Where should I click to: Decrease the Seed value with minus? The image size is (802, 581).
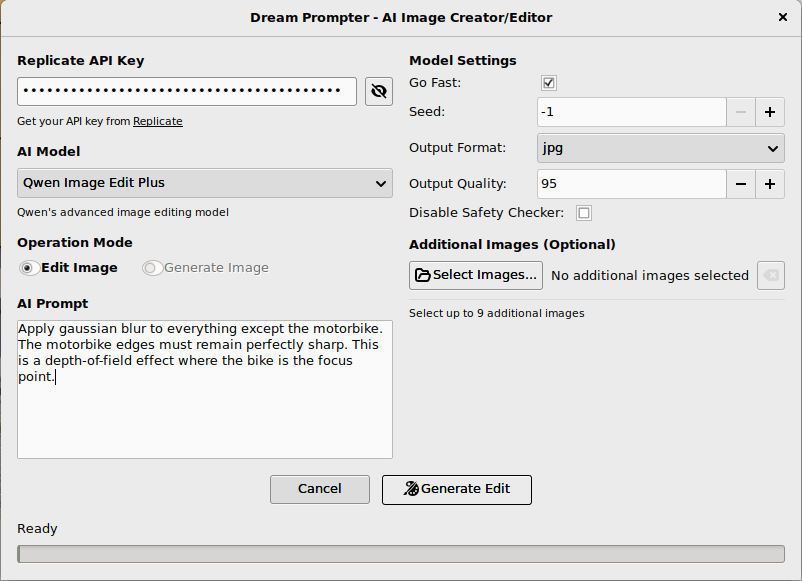(x=741, y=112)
